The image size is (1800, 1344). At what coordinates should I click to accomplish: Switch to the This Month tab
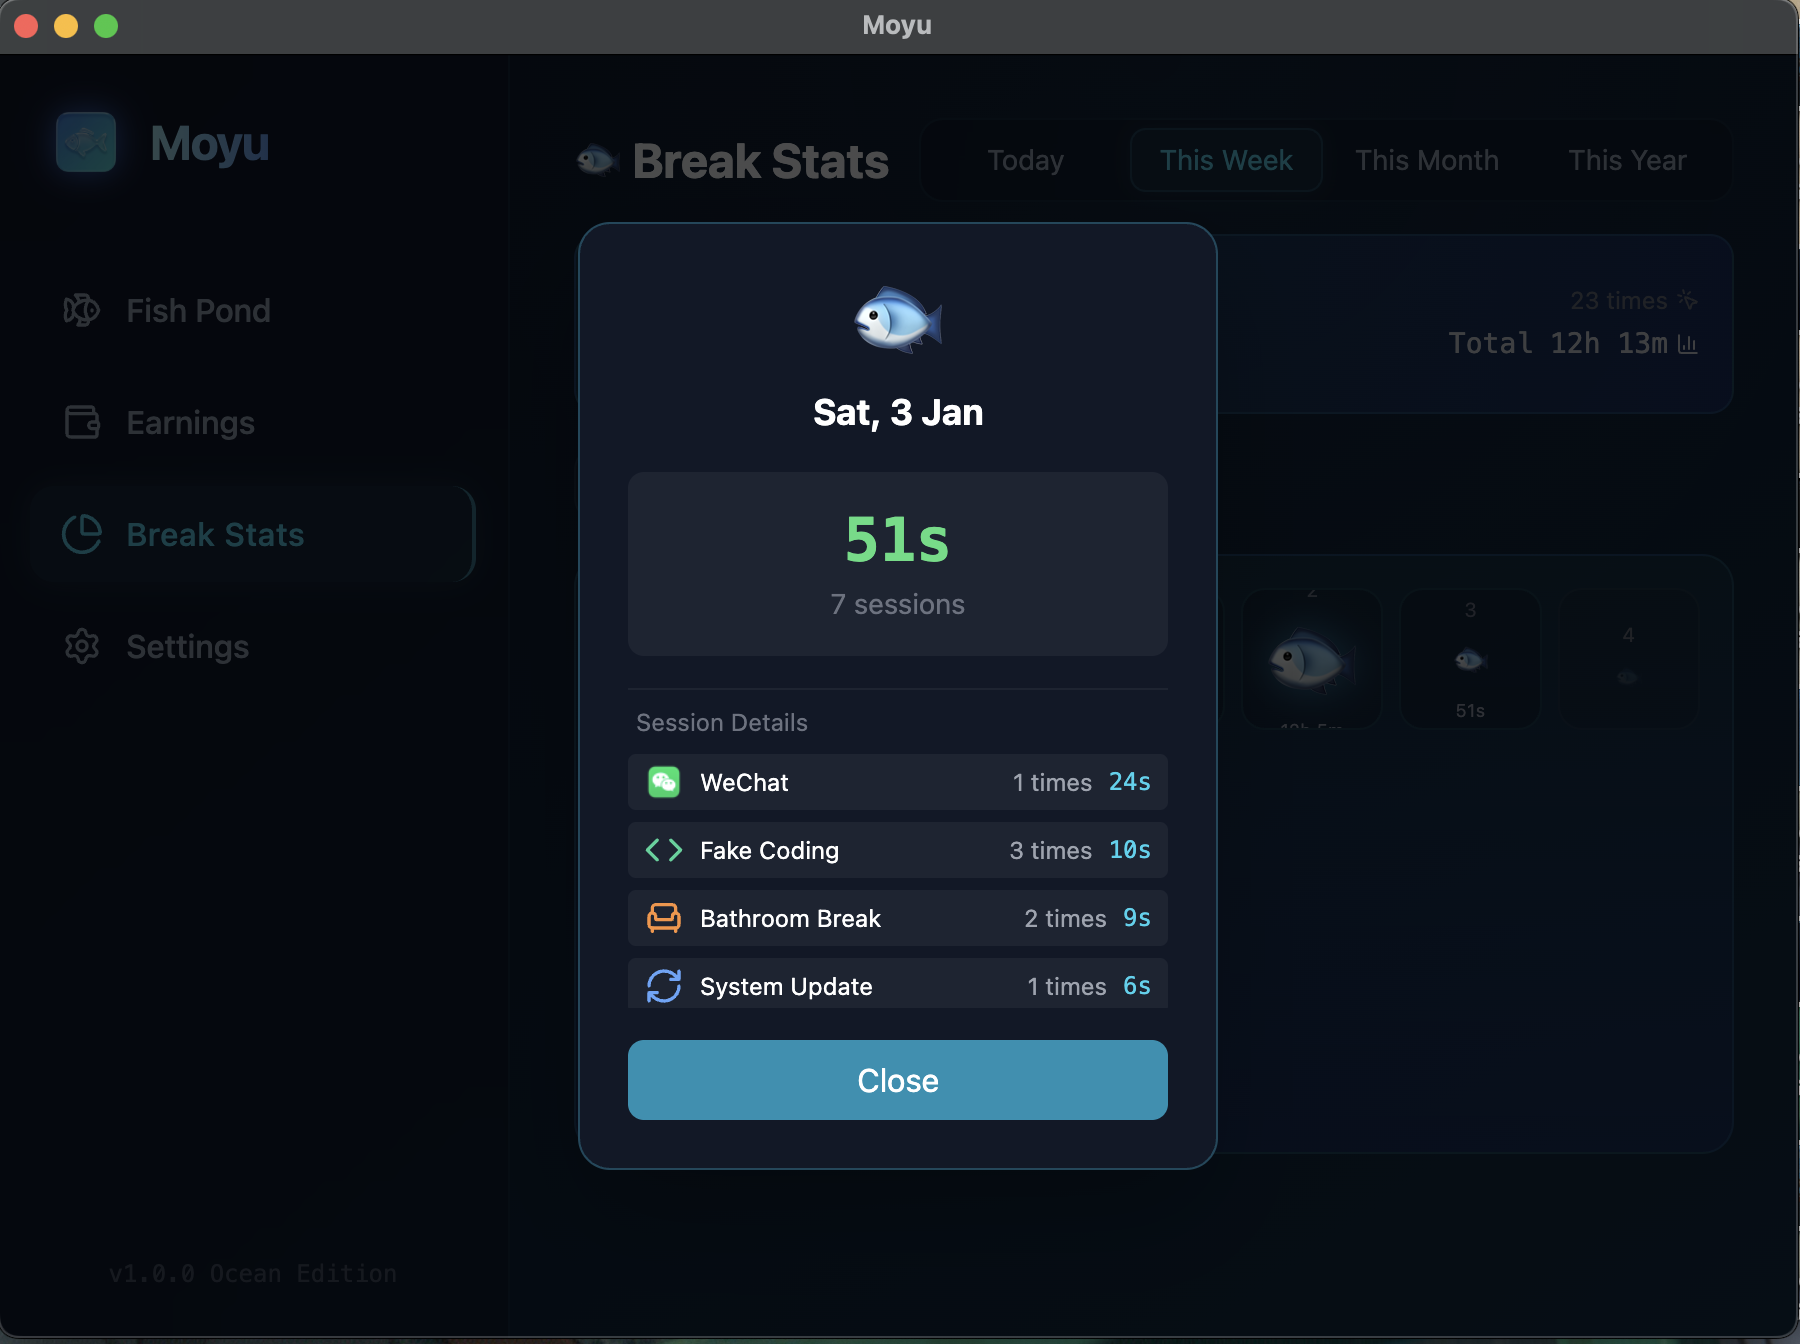1427,160
